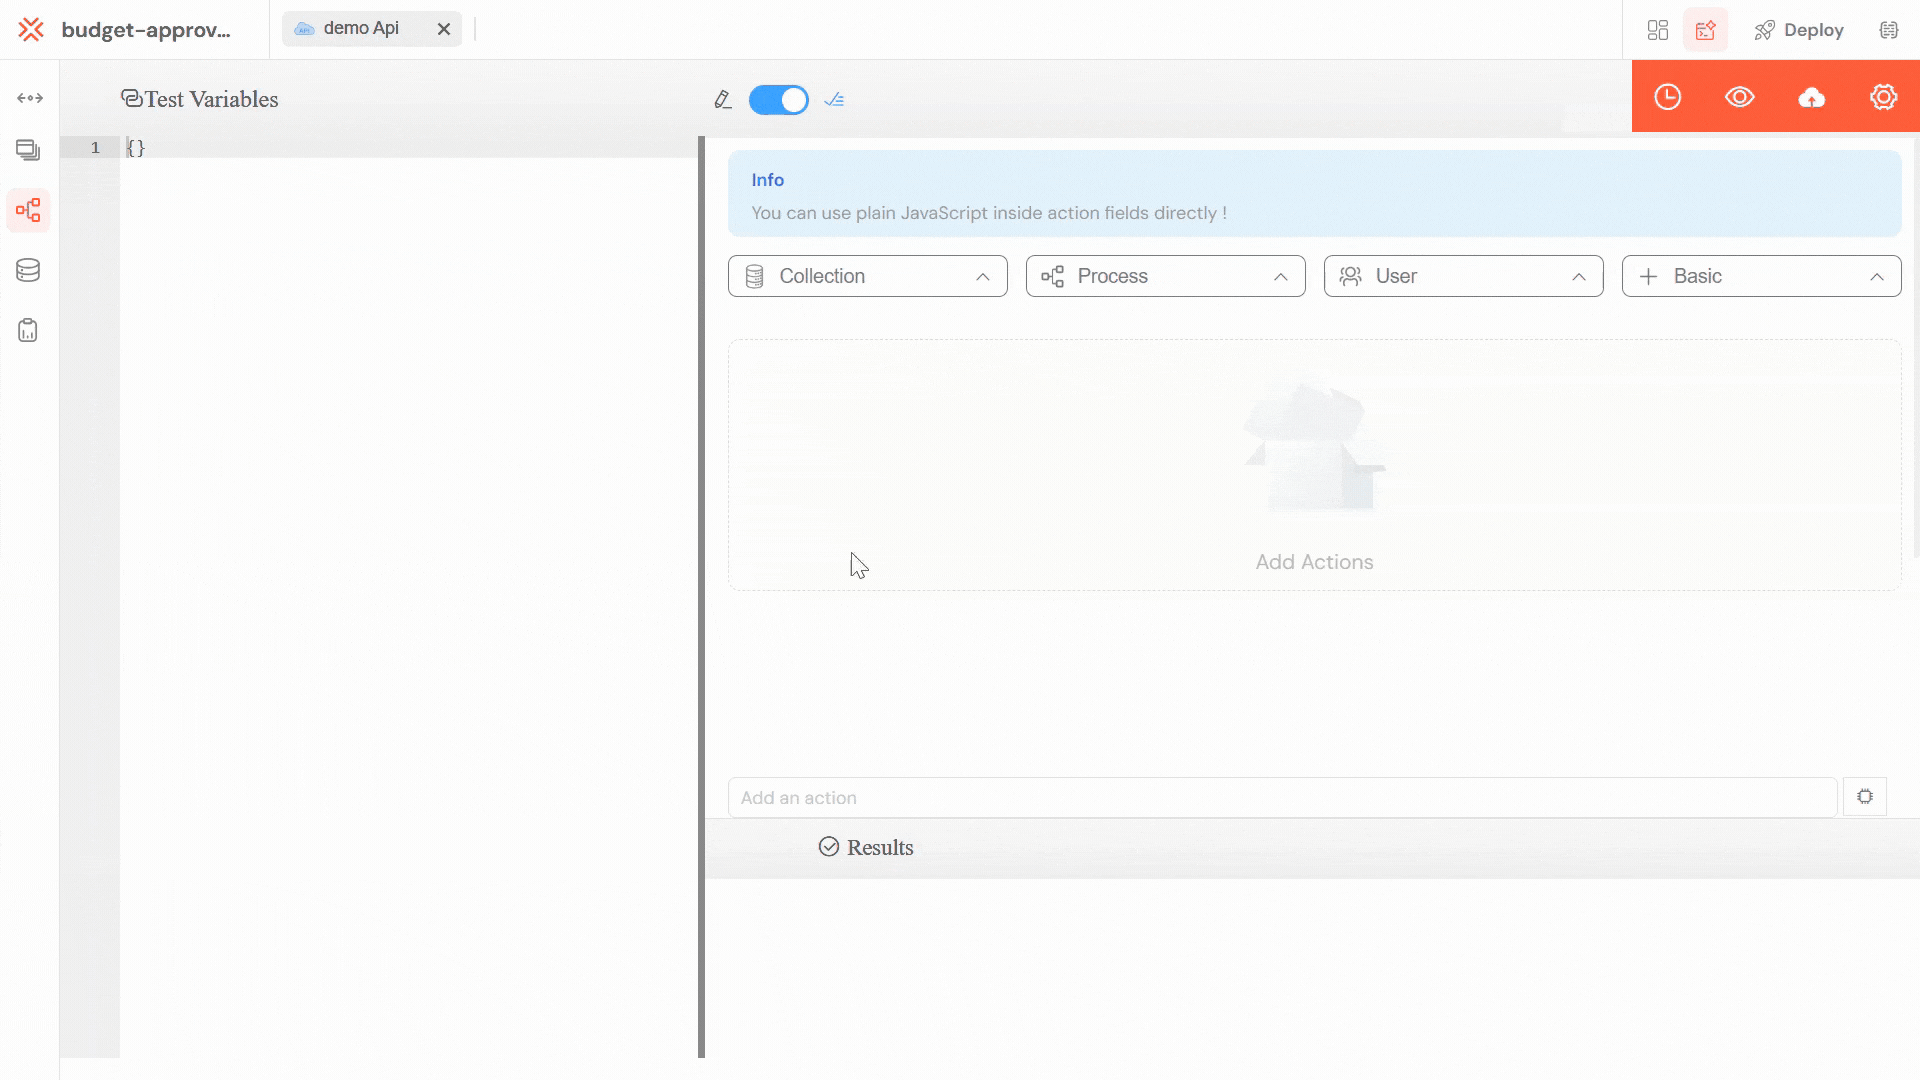Collapse the Process actions group

tap(1281, 276)
